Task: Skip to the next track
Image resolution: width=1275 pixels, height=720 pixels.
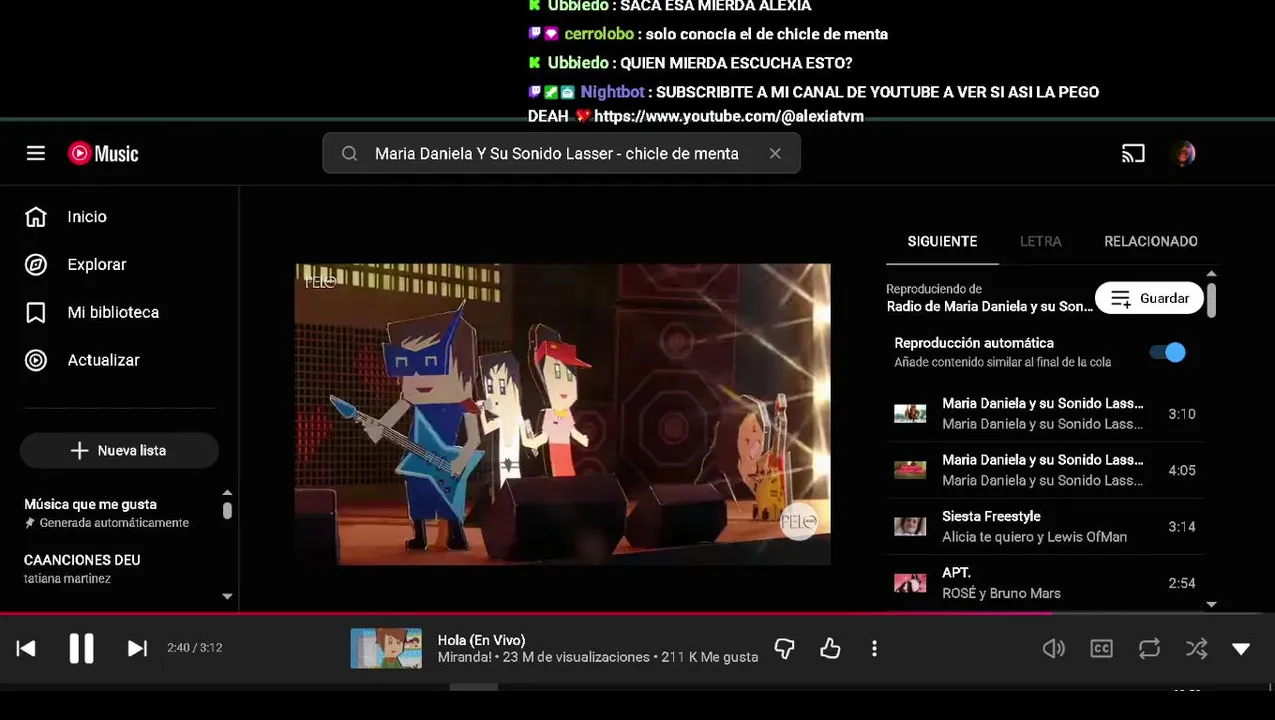Action: tap(137, 648)
